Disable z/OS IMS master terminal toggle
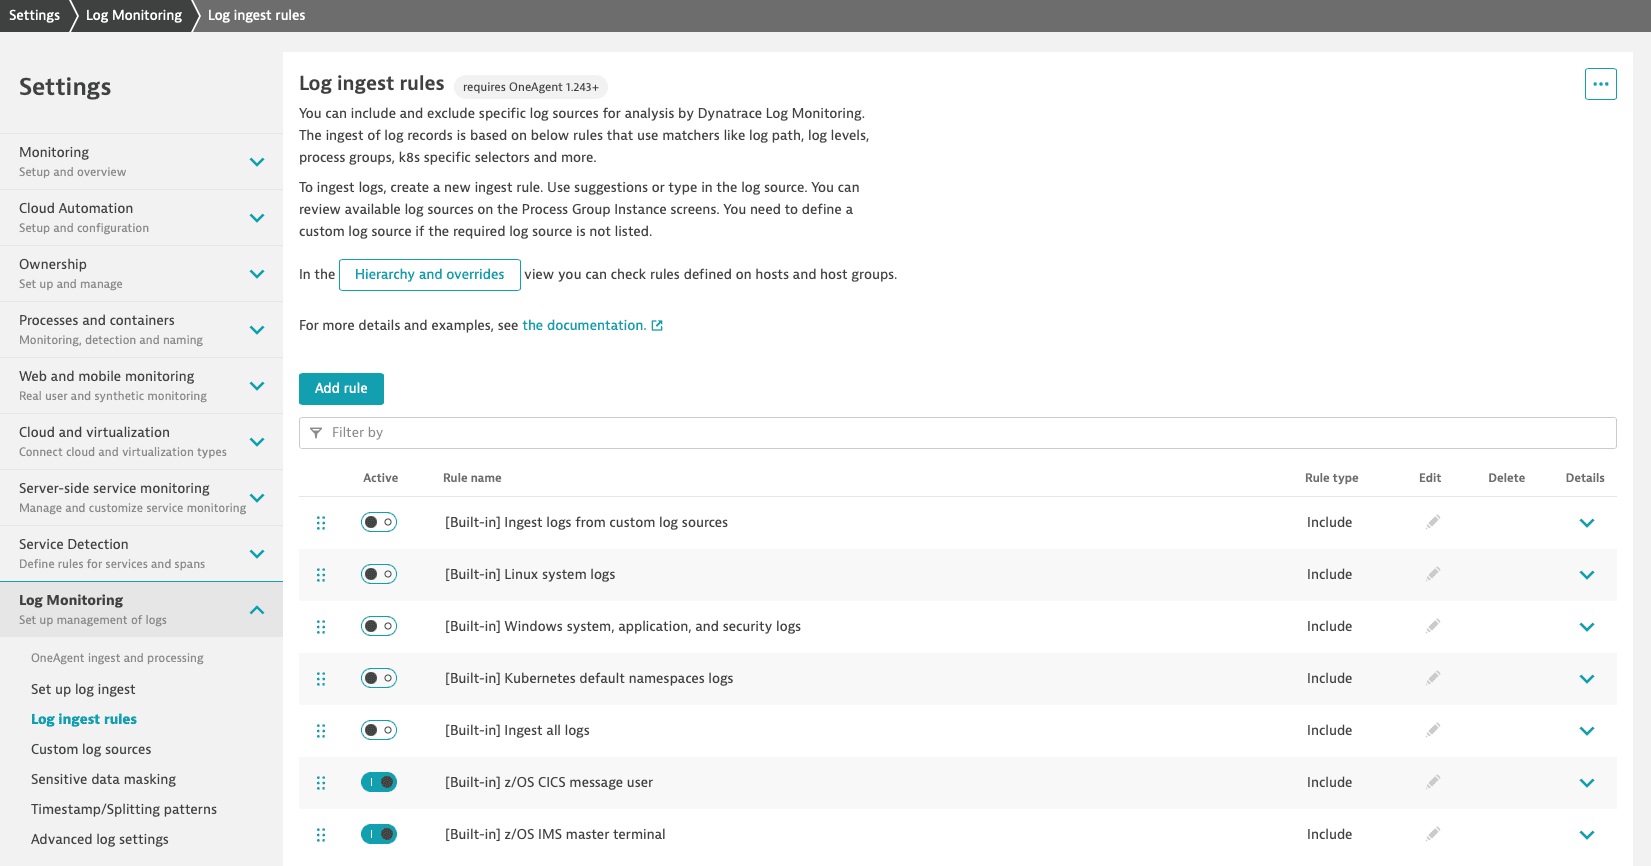The image size is (1651, 866). pyautogui.click(x=379, y=834)
